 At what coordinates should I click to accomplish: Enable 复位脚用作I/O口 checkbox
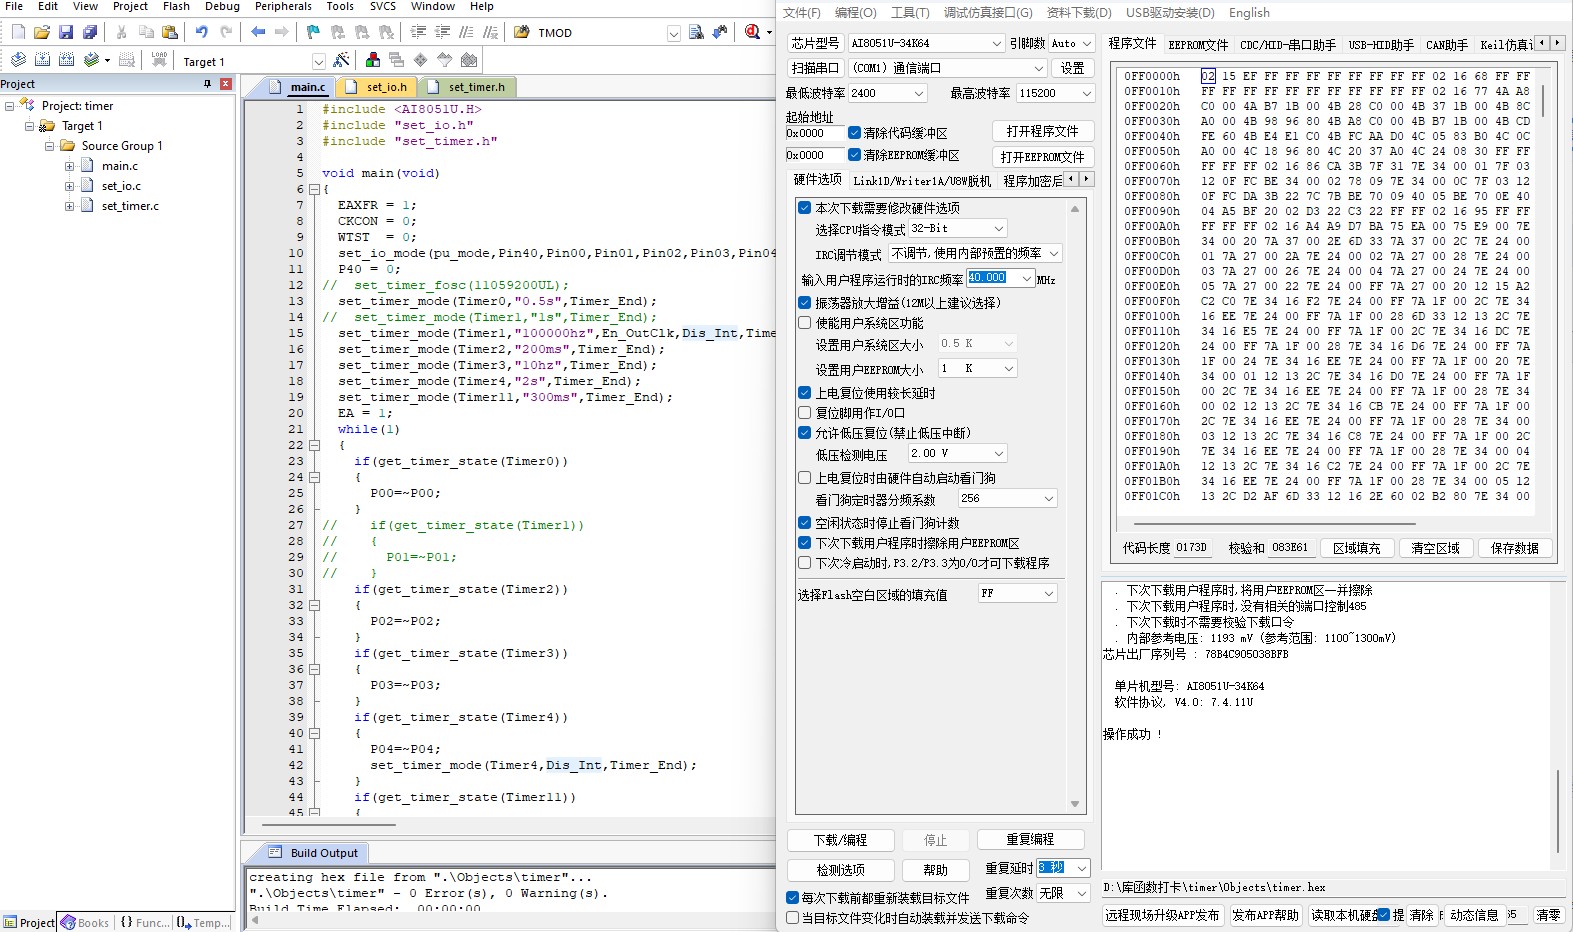coord(804,413)
